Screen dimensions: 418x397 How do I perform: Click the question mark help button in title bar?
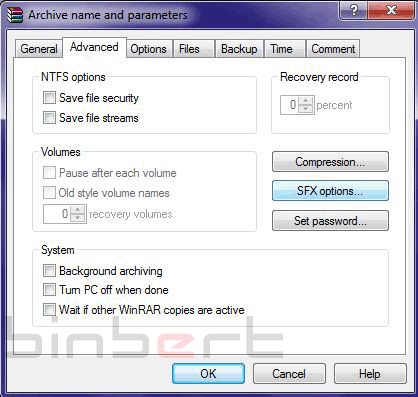(354, 10)
